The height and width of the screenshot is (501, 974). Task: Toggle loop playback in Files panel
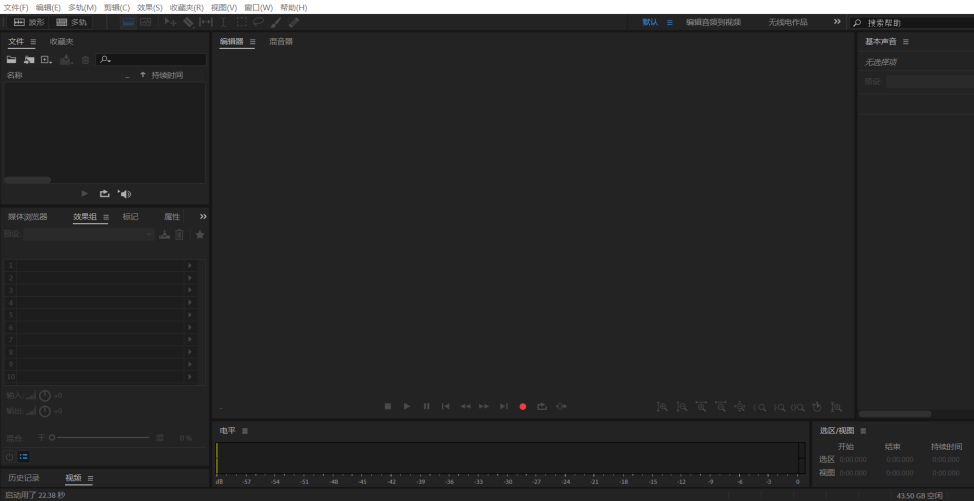coord(104,194)
